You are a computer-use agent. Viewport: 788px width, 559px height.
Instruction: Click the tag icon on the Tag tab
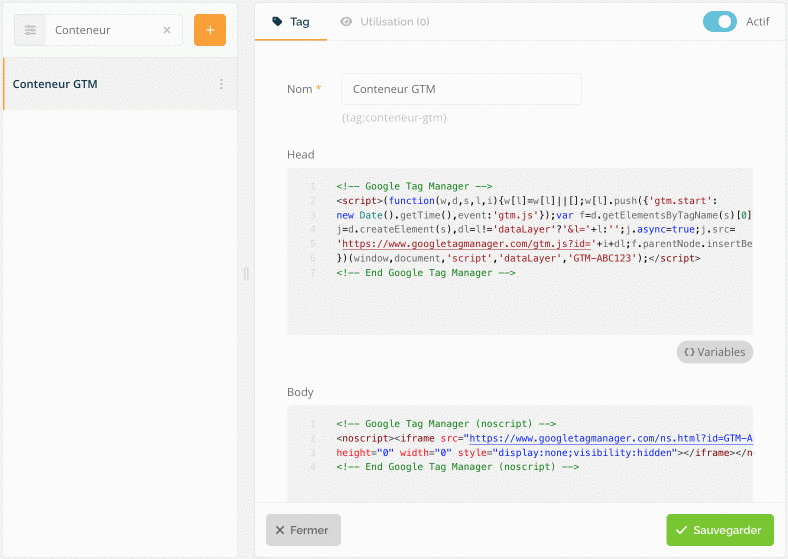coord(277,22)
